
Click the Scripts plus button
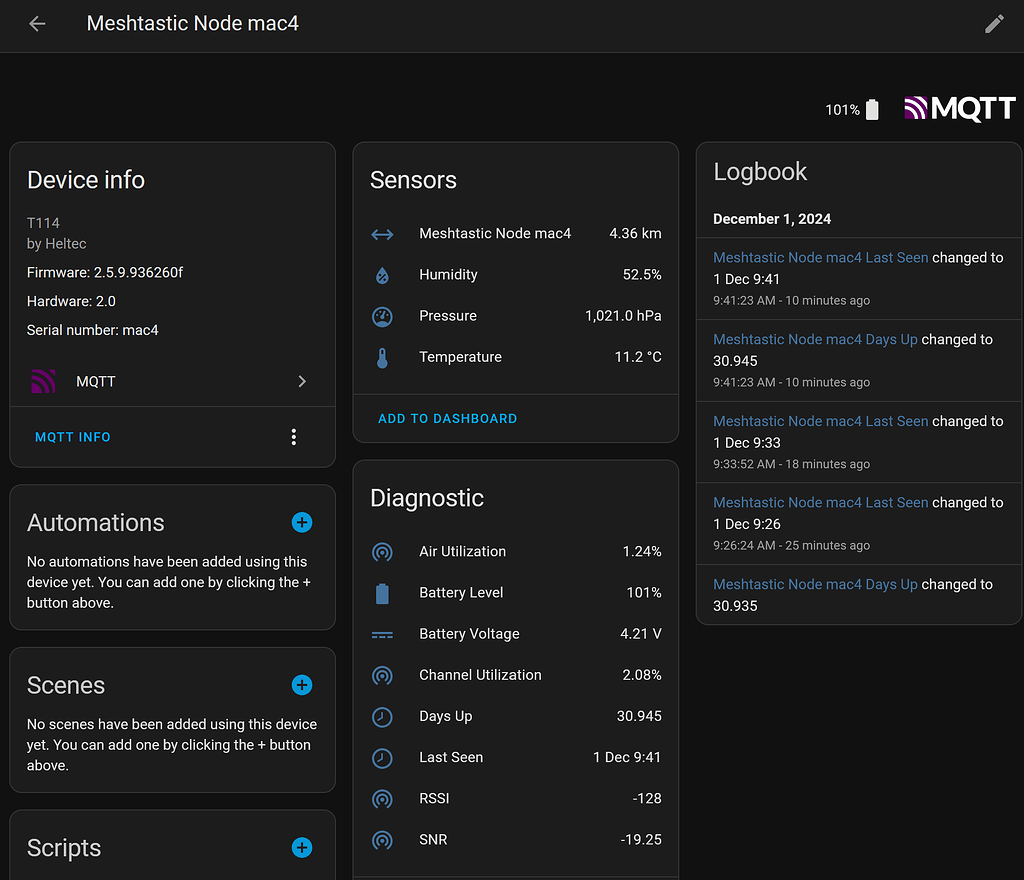point(301,847)
